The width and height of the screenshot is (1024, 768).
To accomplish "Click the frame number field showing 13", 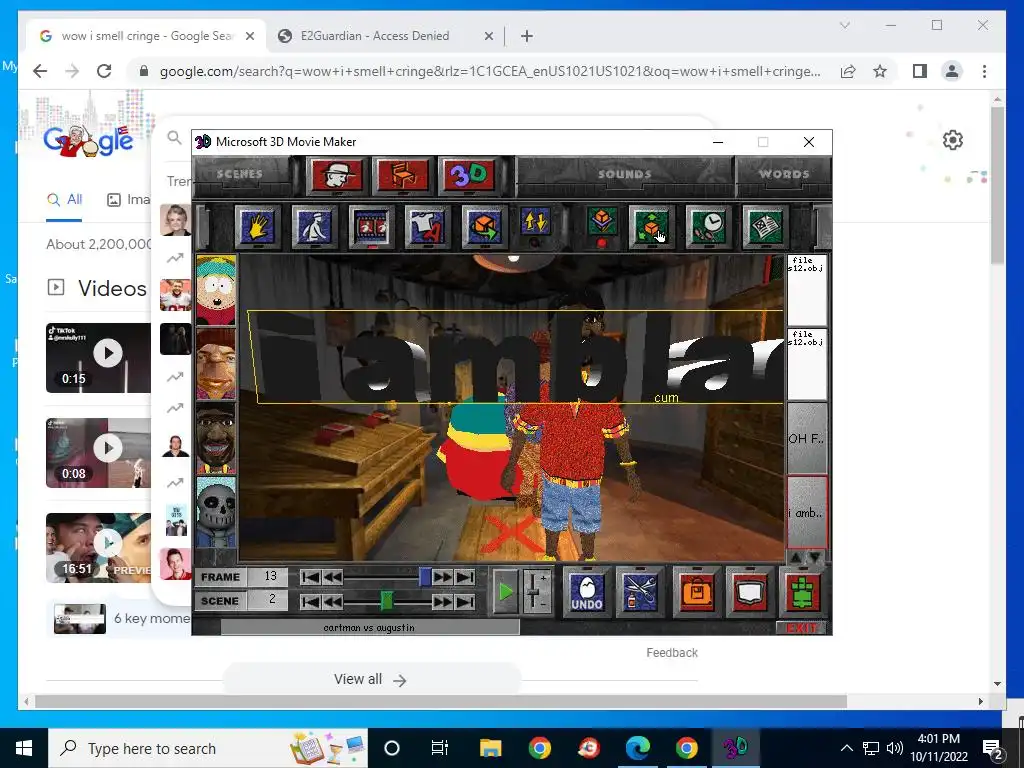I will [x=270, y=577].
